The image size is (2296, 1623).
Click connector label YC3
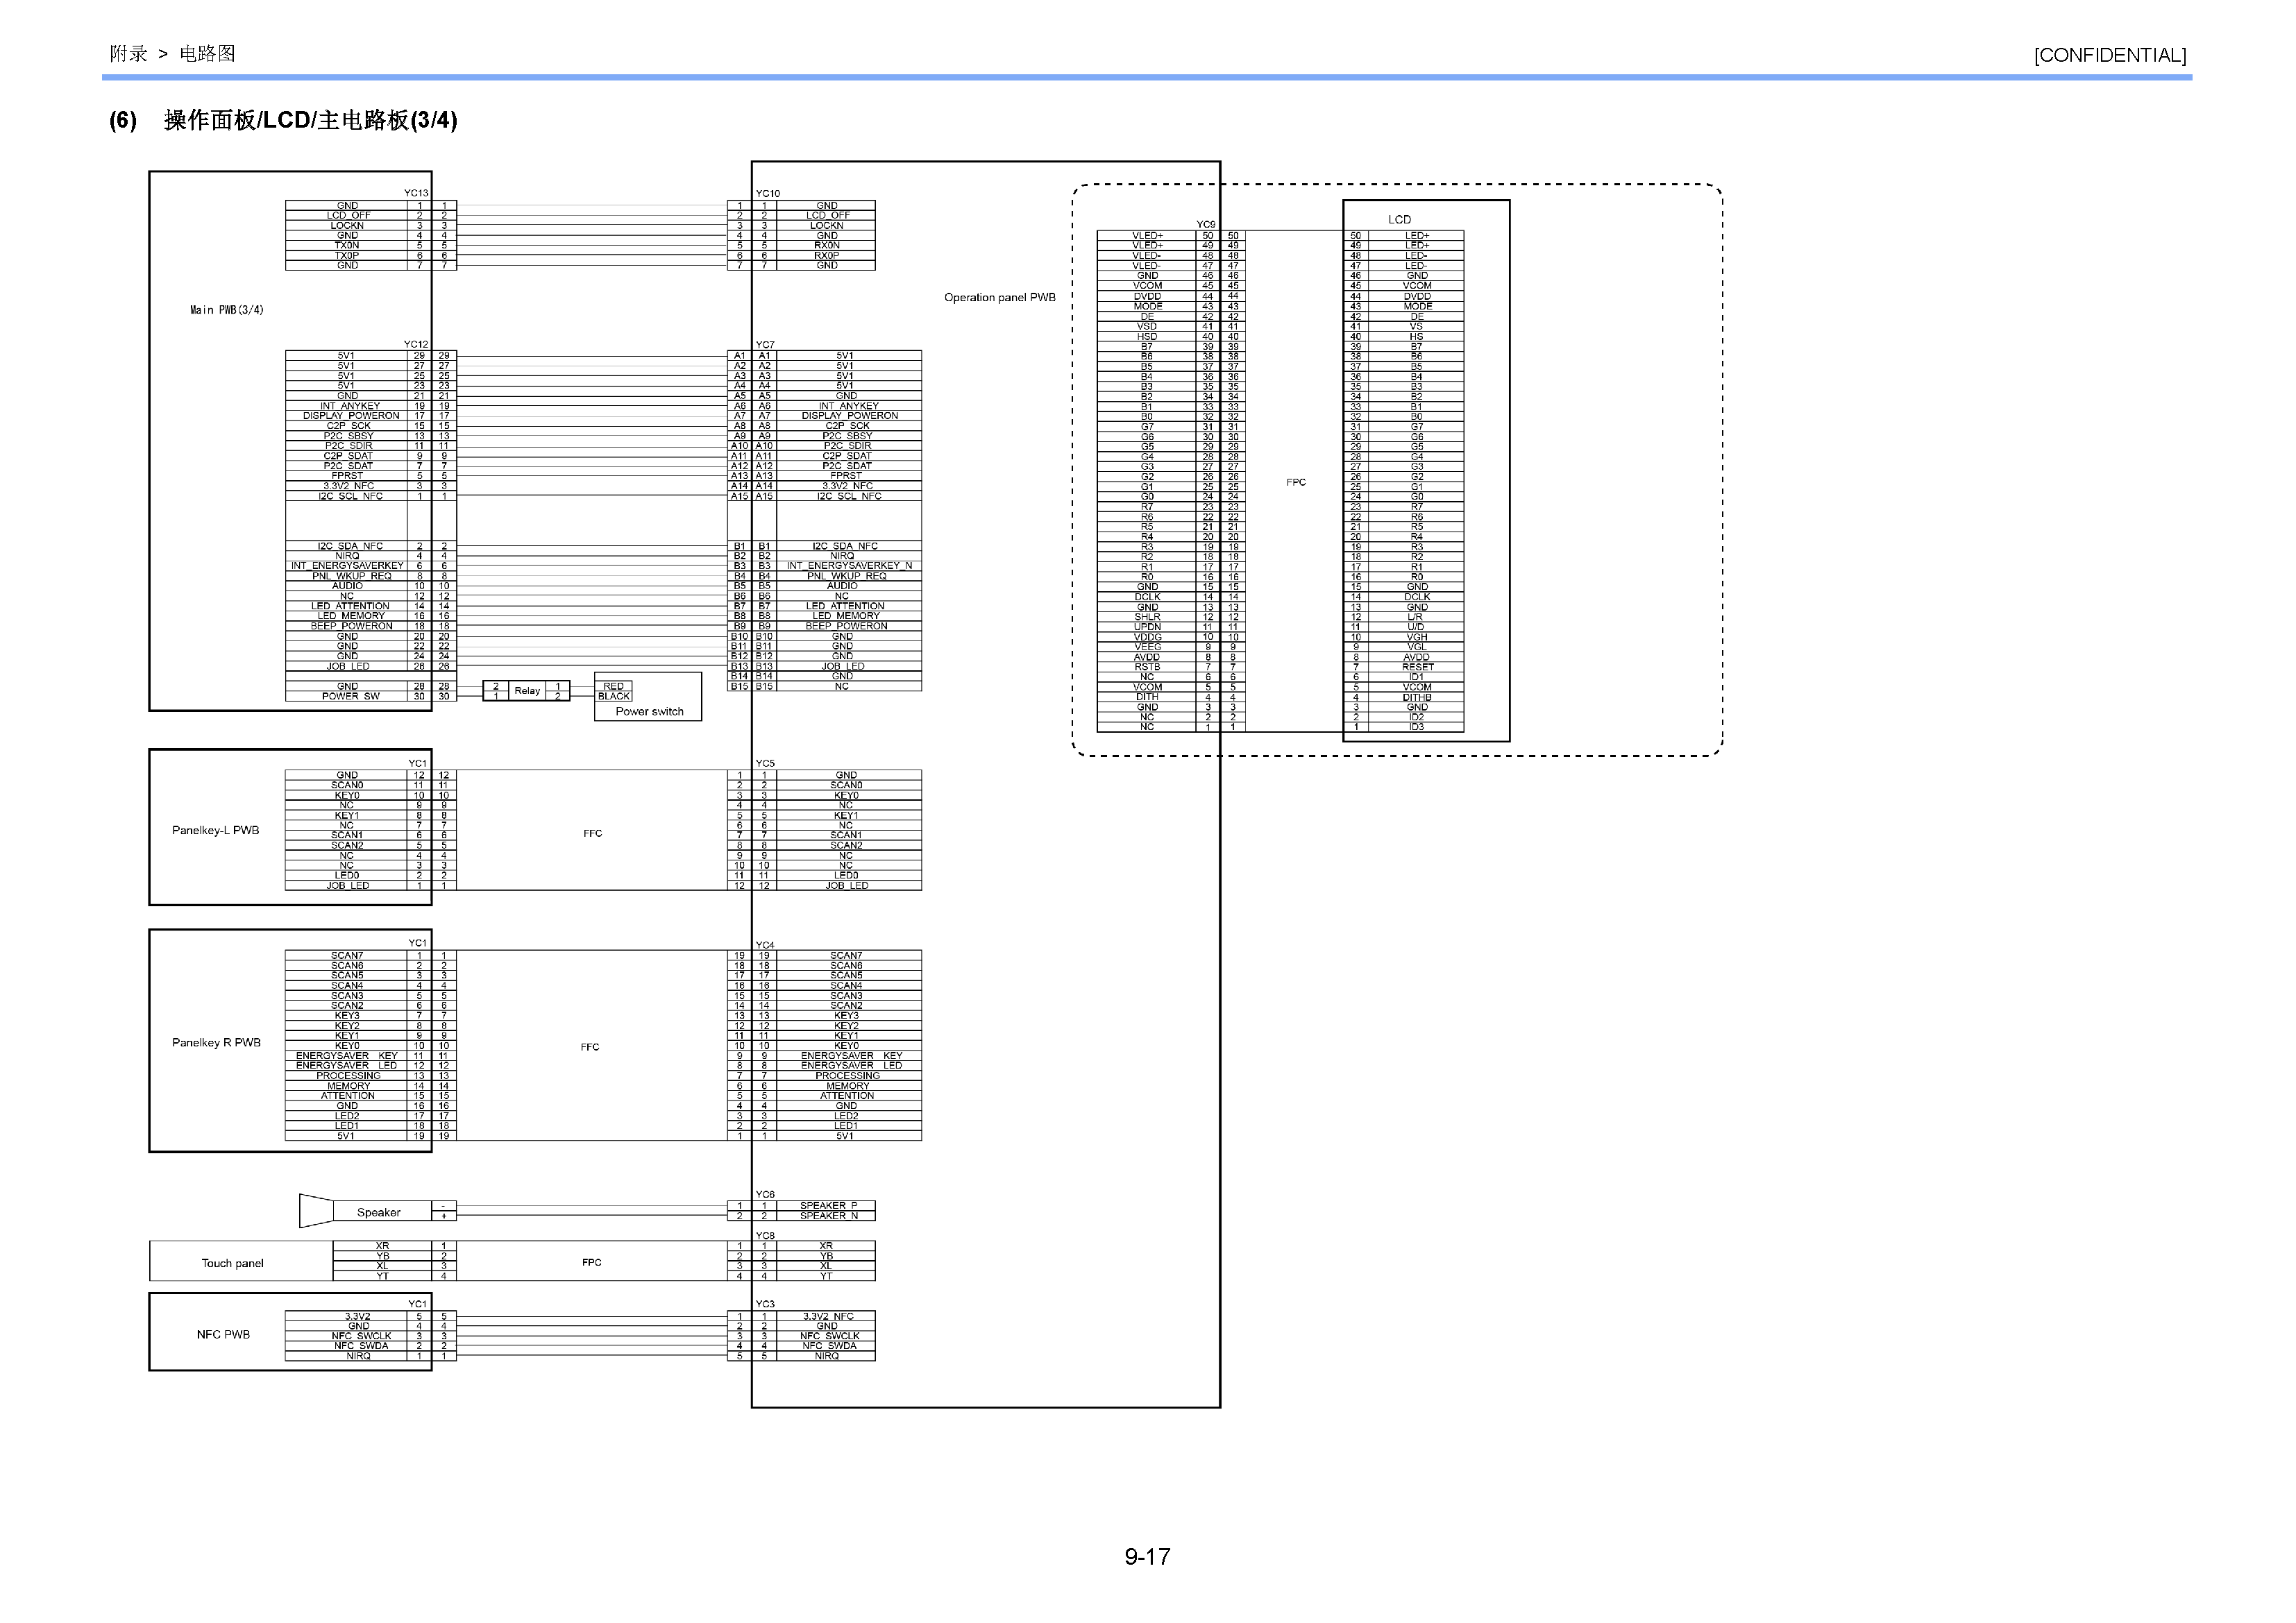[x=765, y=1303]
